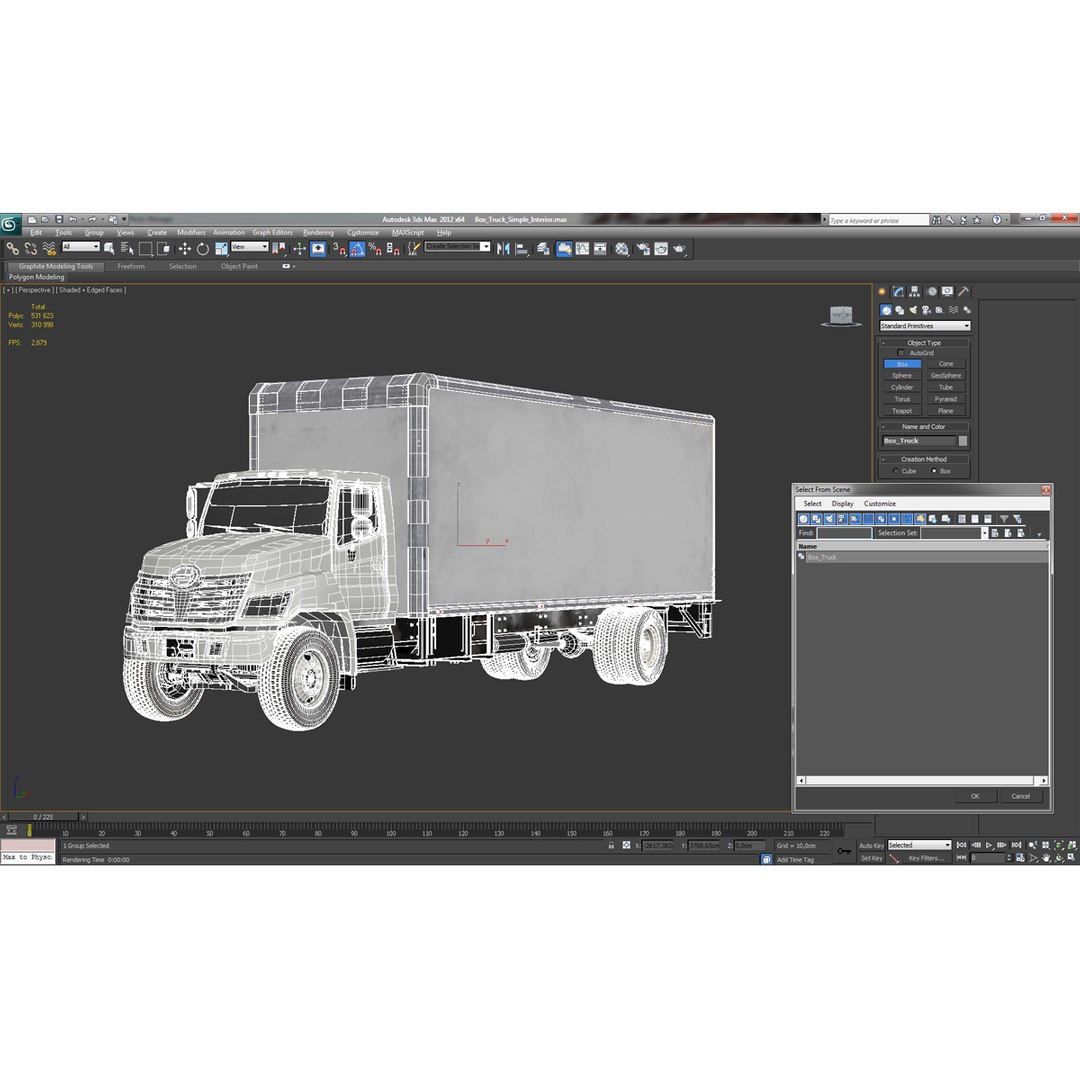Click the time slider showing 0 / 225
This screenshot has width=1080, height=1080.
[x=43, y=817]
